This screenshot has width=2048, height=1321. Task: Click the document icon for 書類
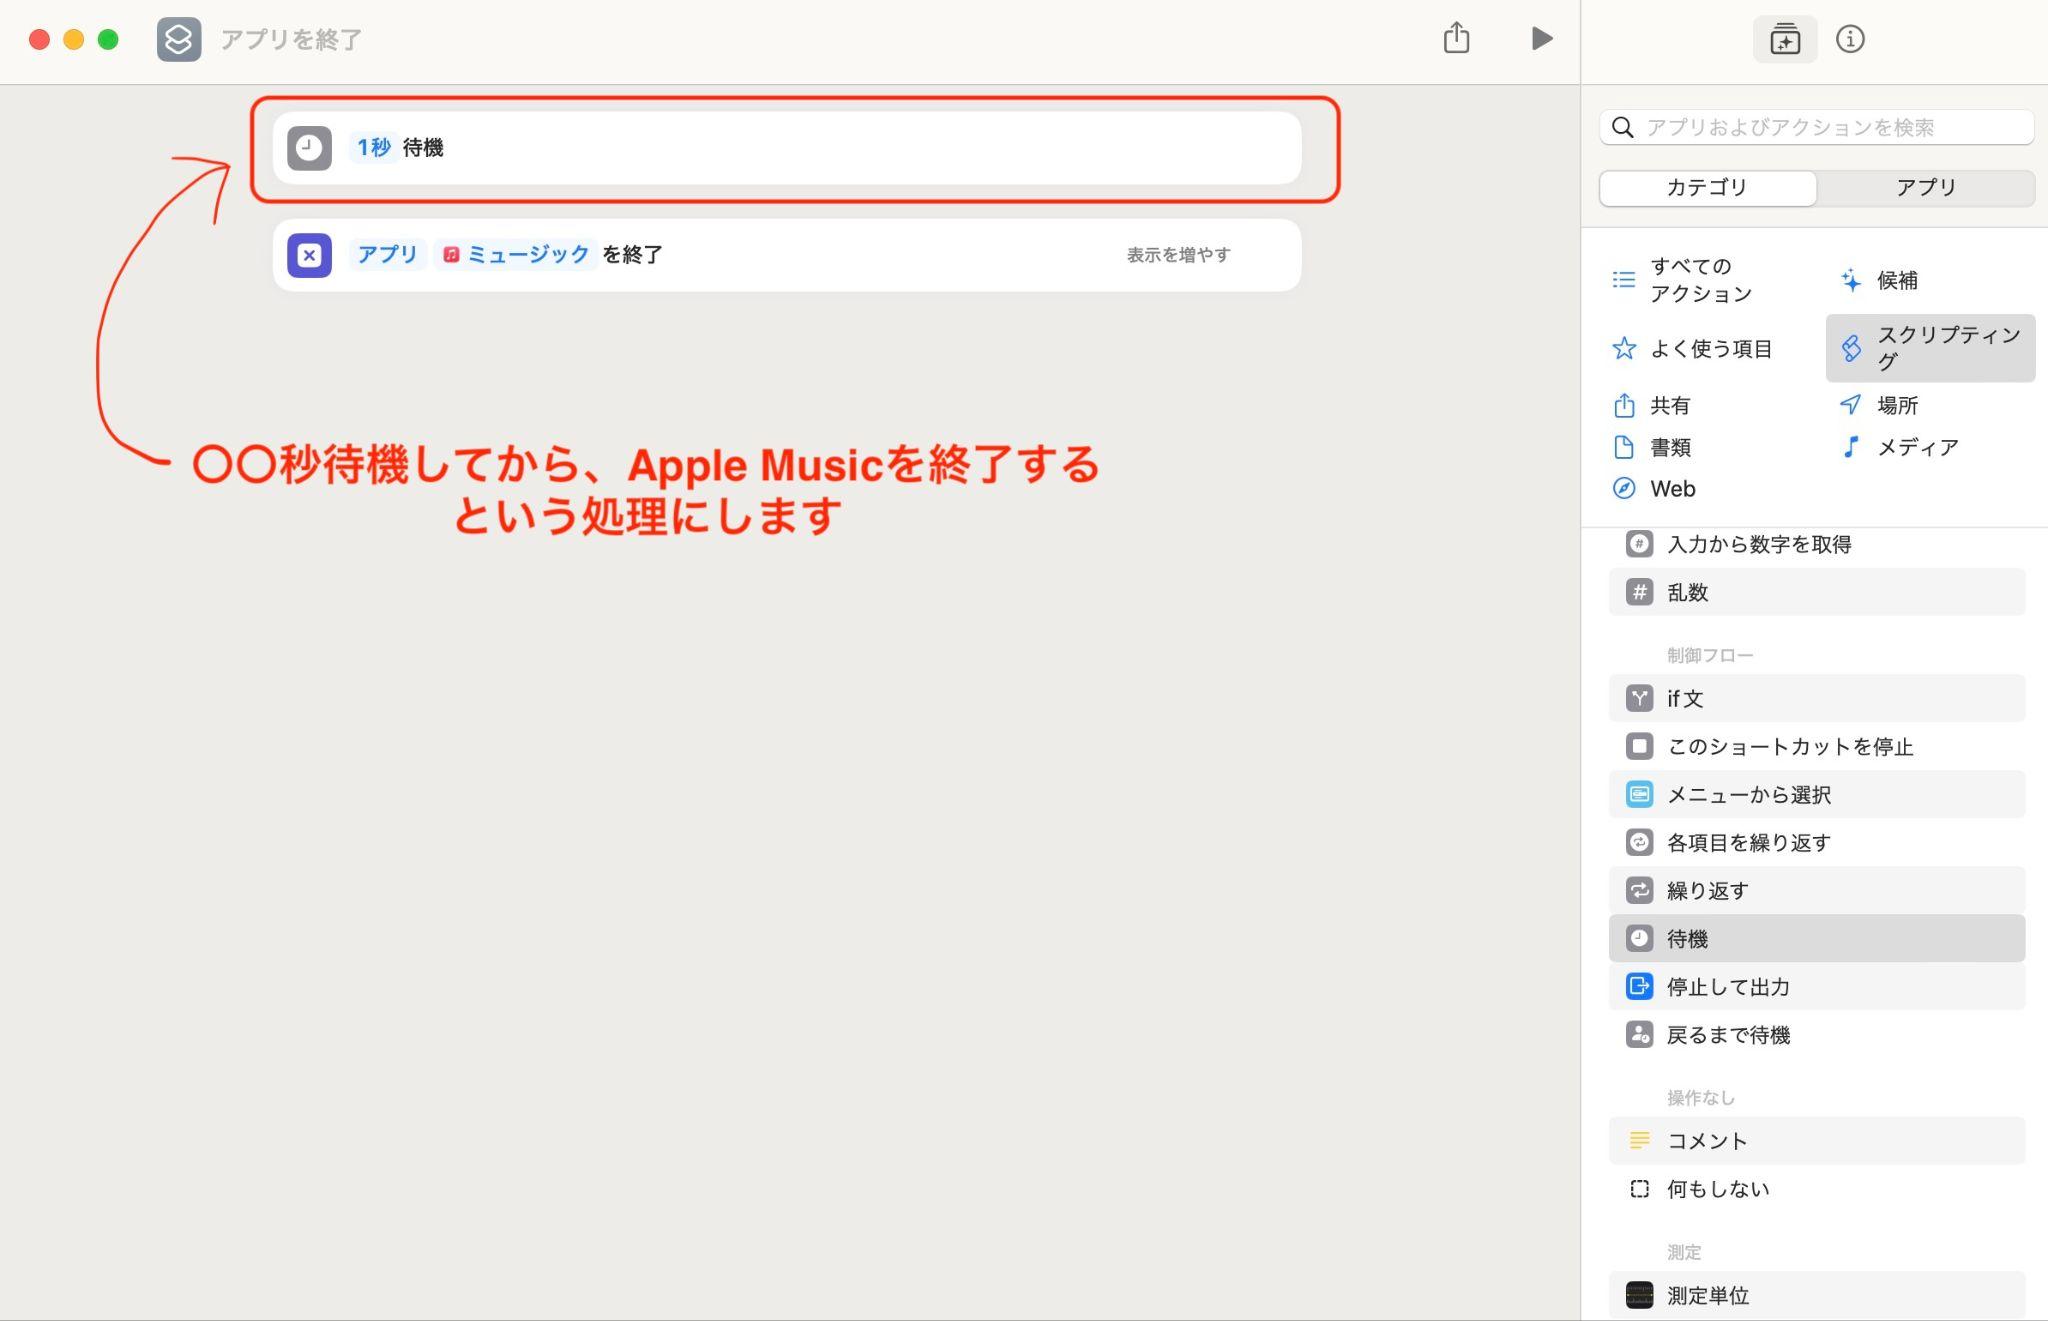pyautogui.click(x=1624, y=447)
